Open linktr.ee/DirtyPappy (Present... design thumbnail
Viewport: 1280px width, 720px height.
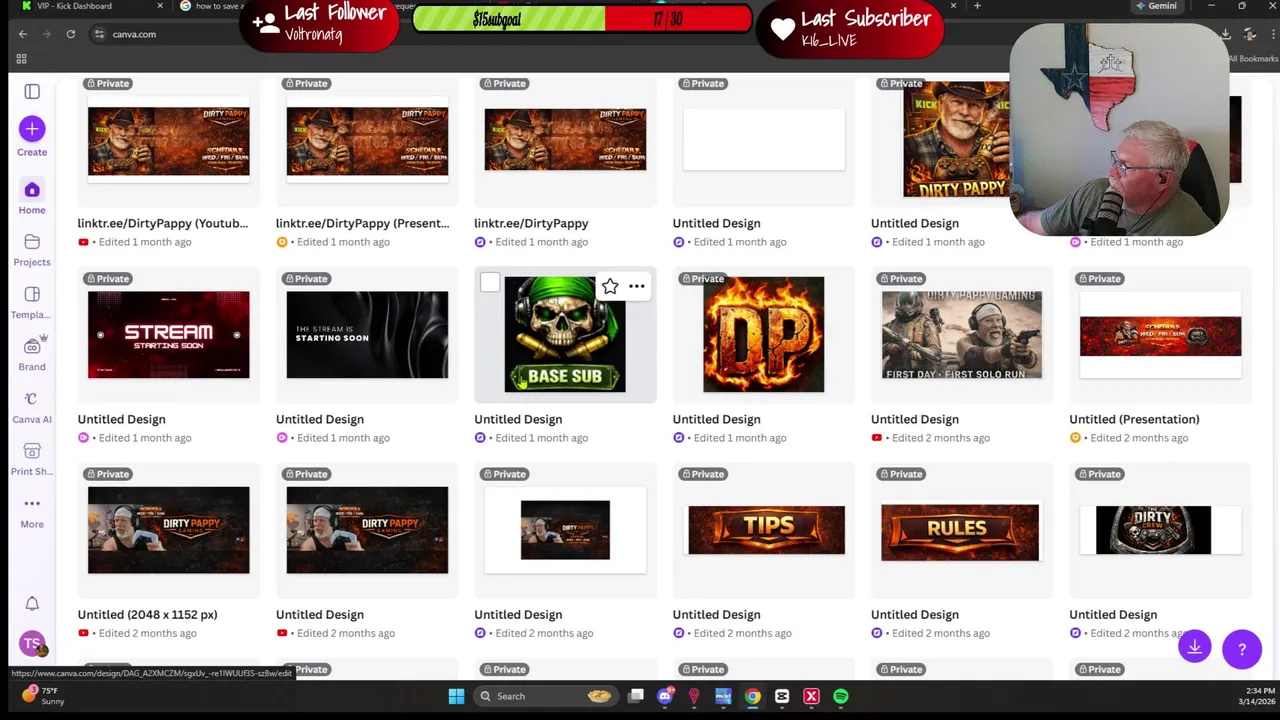click(367, 141)
